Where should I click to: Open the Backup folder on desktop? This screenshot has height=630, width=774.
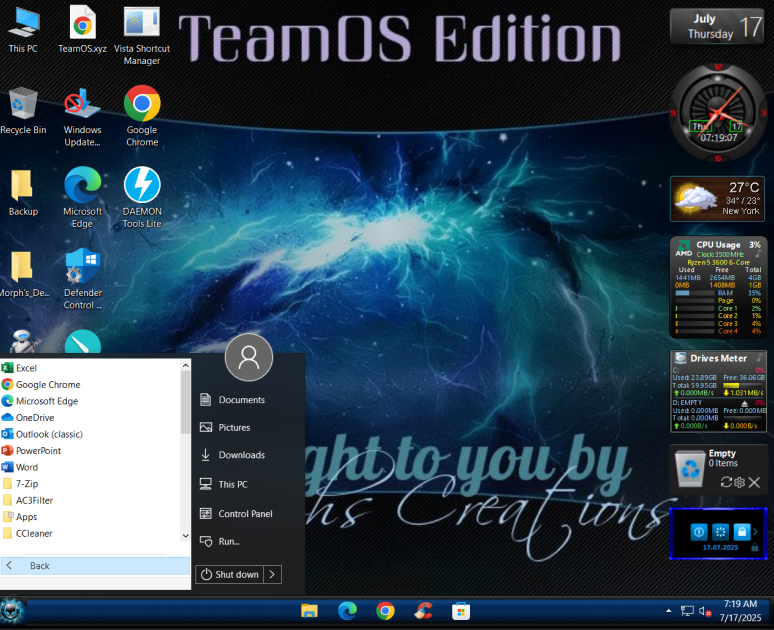(x=23, y=193)
